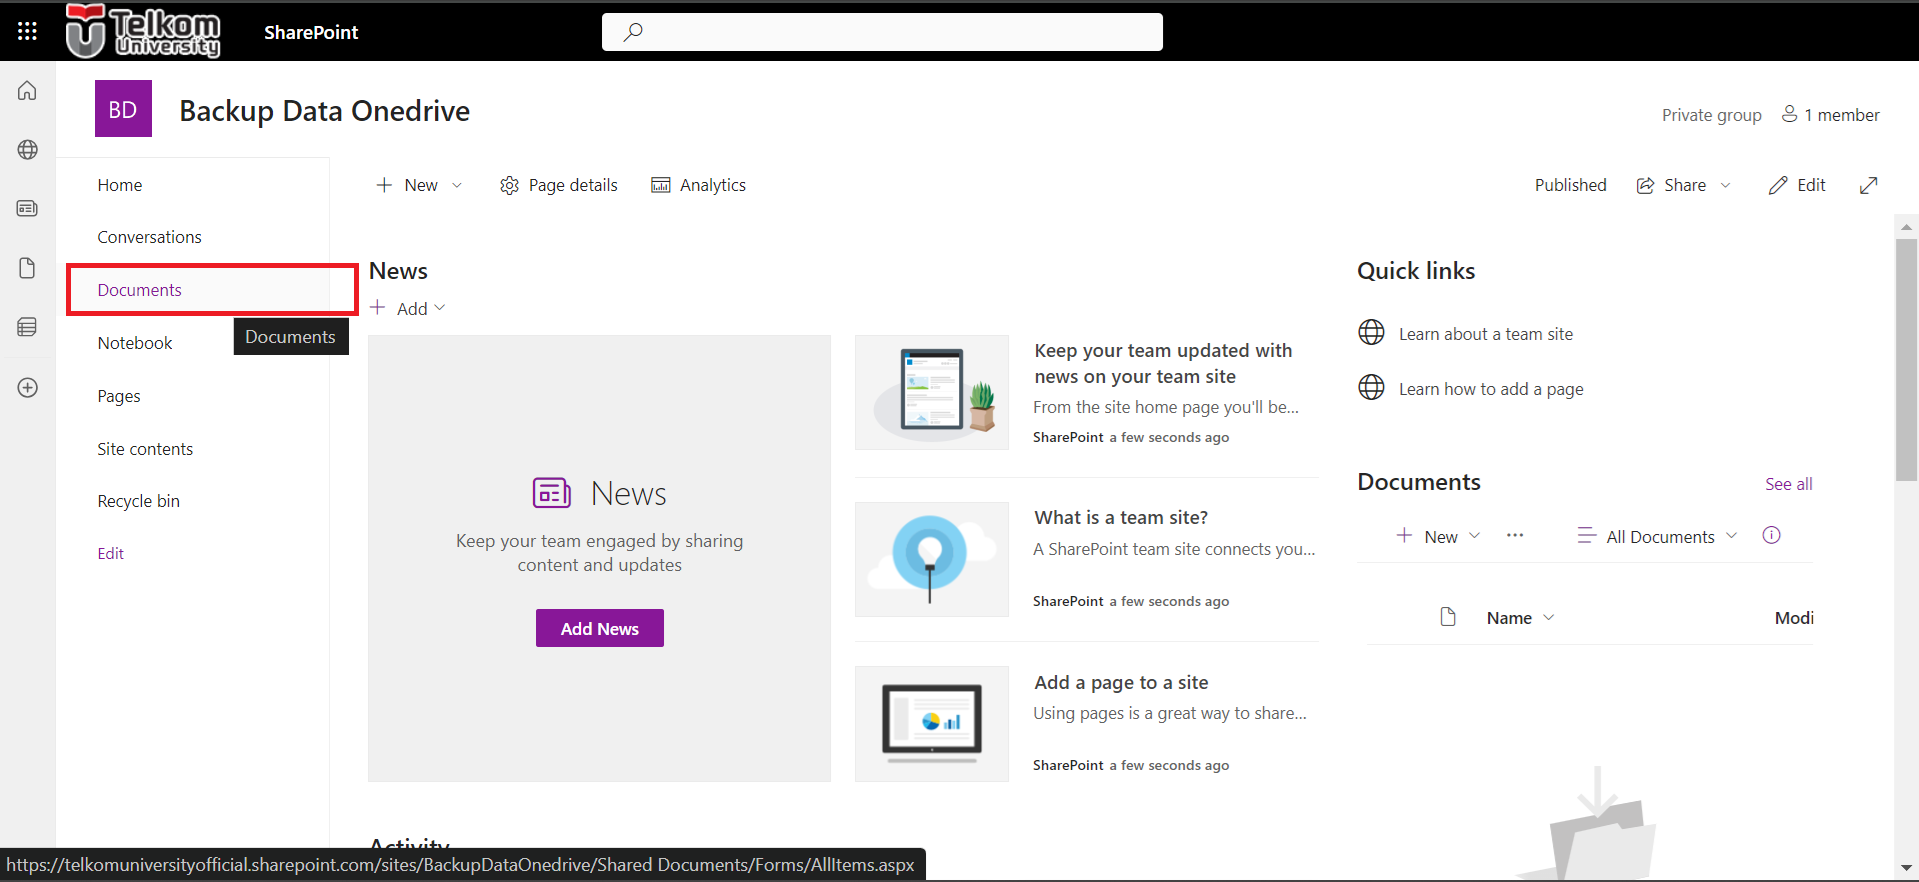This screenshot has height=882, width=1919.
Task: Open Conversations in site navigation
Action: point(149,237)
